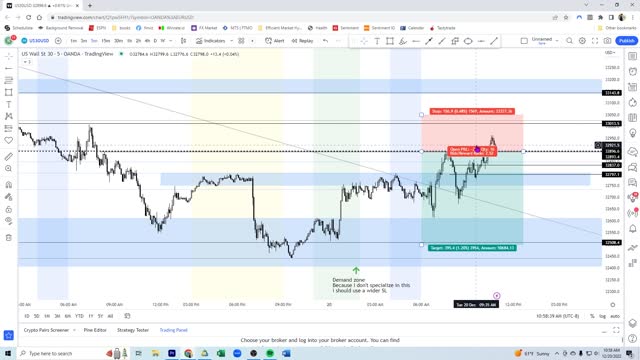Viewport: 640px width, 360px height.
Task: Take a chart snapshot with camera icon
Action: coord(608,41)
